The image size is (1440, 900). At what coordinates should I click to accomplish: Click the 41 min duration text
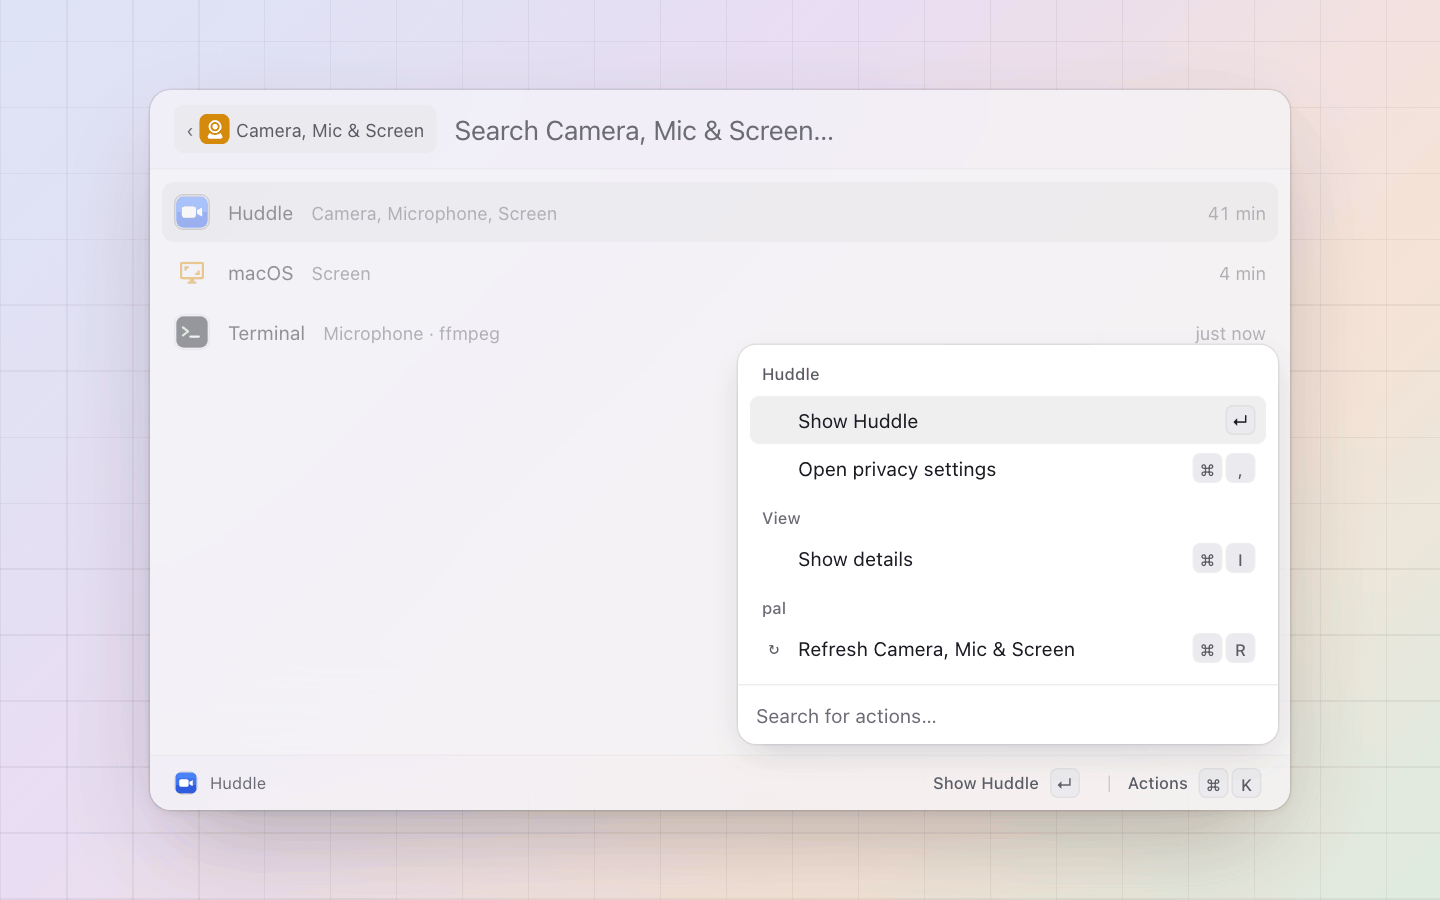point(1236,214)
